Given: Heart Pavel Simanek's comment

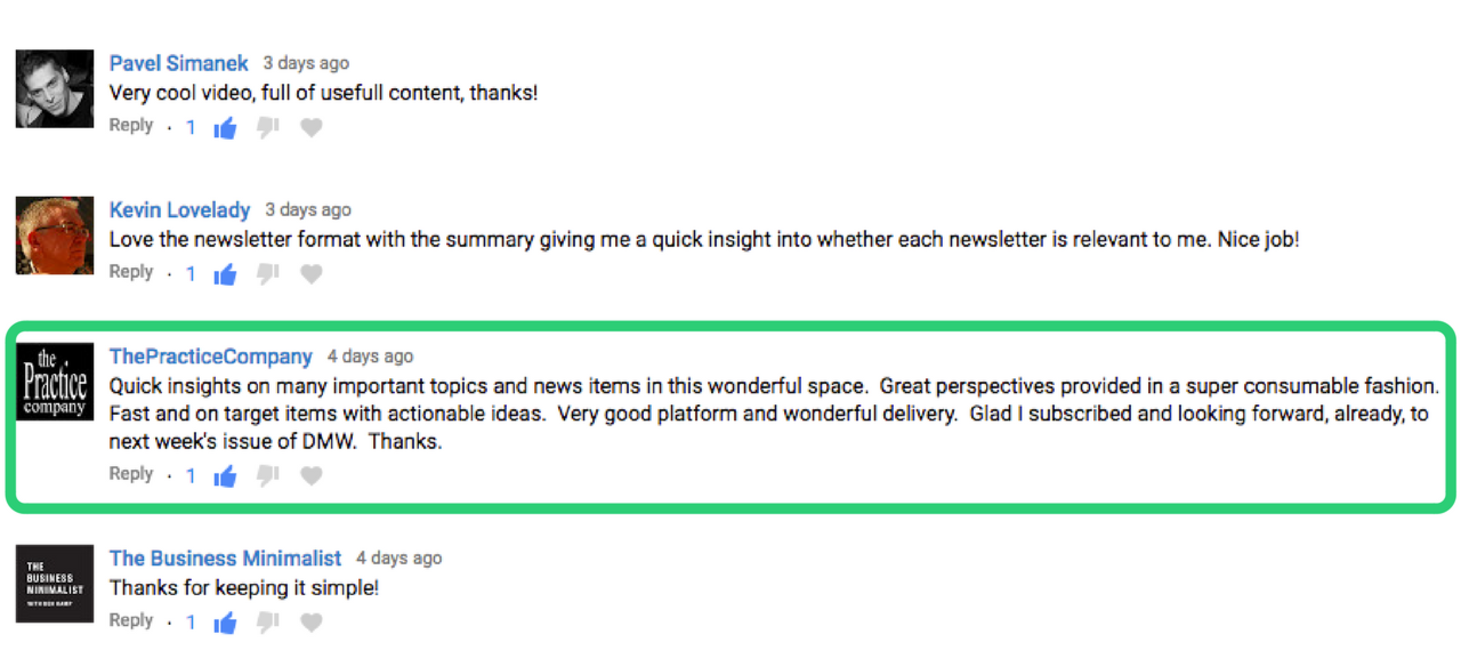Looking at the screenshot, I should pos(312,128).
